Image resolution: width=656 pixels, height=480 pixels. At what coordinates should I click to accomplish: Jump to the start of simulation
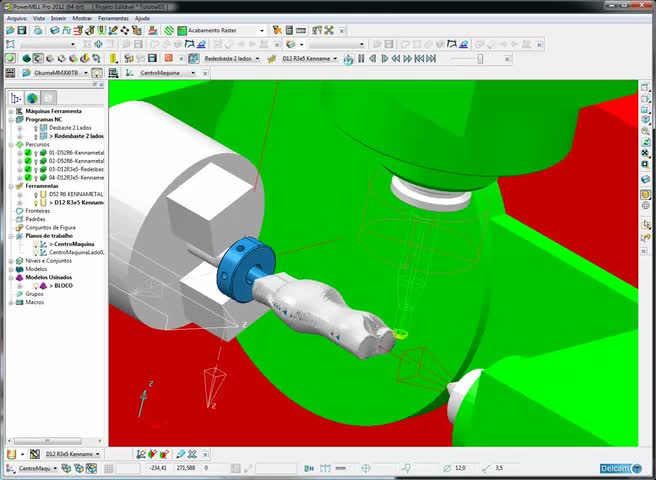419,59
